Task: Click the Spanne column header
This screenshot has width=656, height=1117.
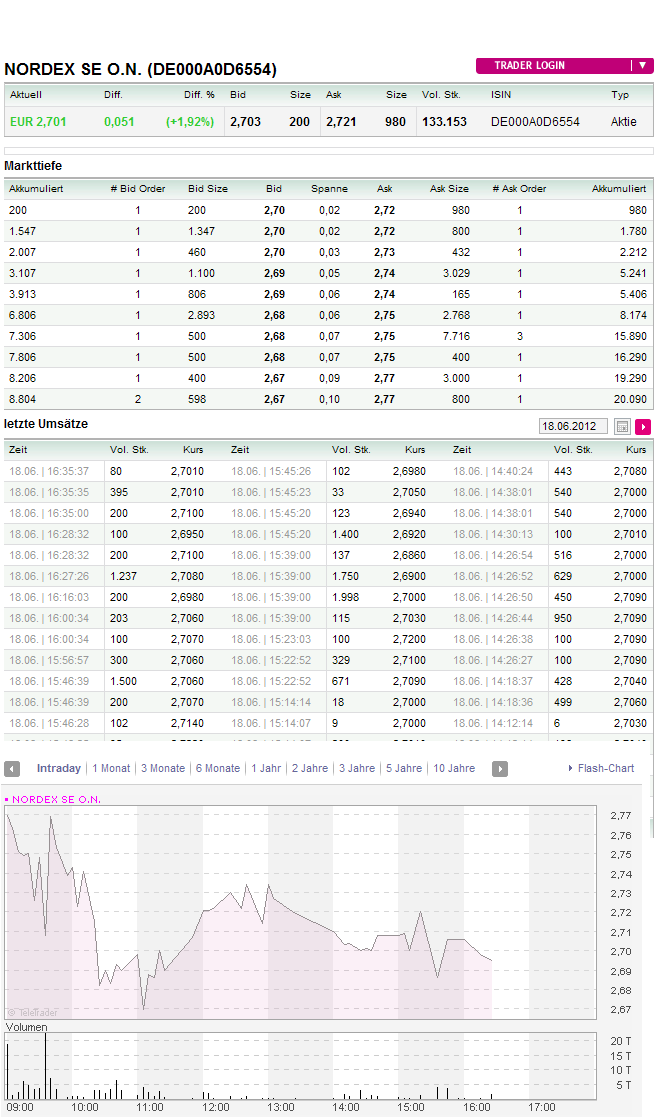Action: (x=329, y=189)
